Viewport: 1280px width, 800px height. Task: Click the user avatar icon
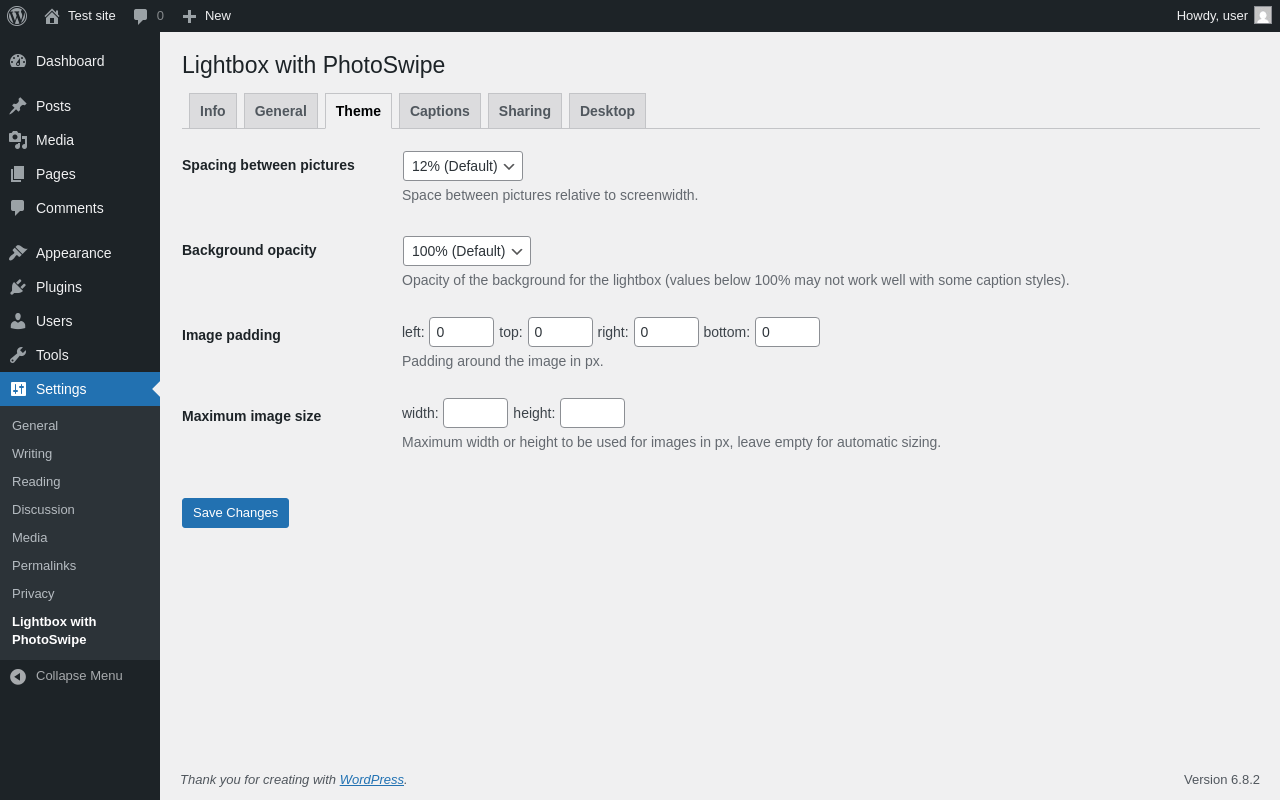1263,15
